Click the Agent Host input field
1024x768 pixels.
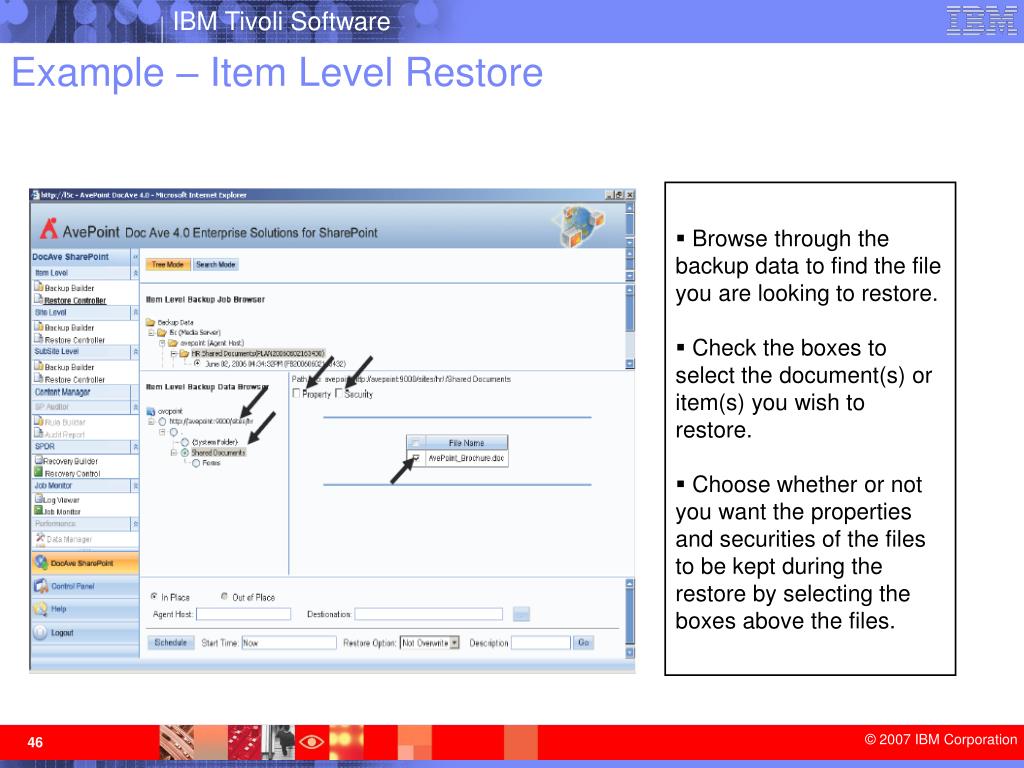(244, 614)
